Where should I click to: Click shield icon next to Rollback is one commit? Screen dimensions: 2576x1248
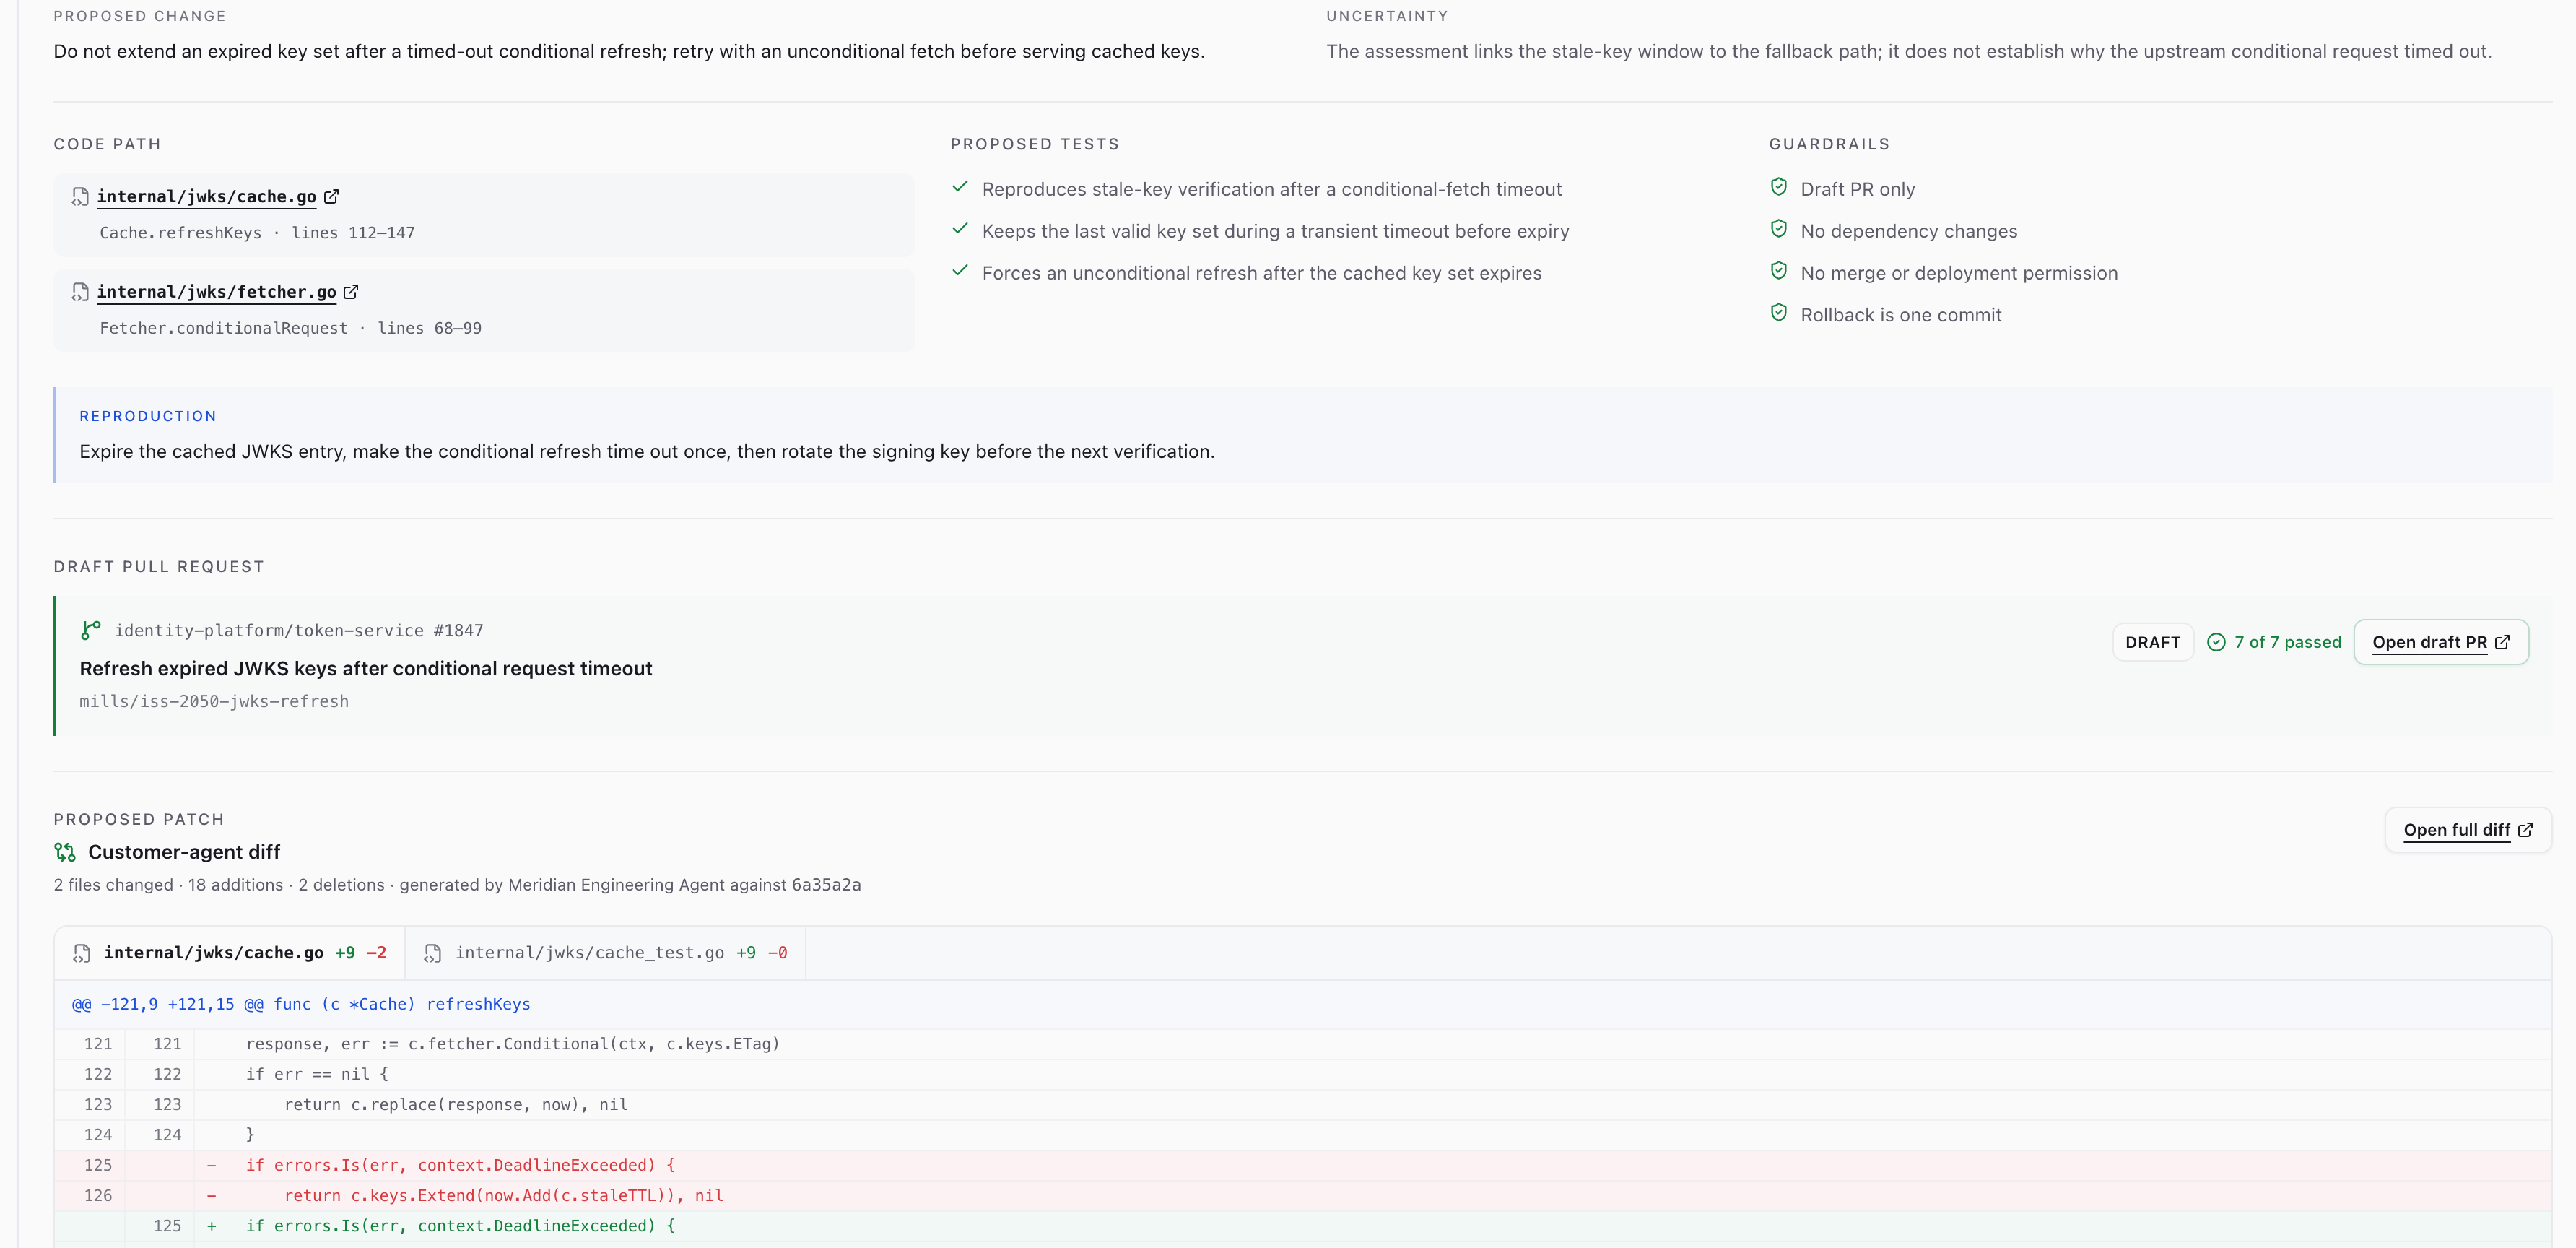pos(1778,313)
